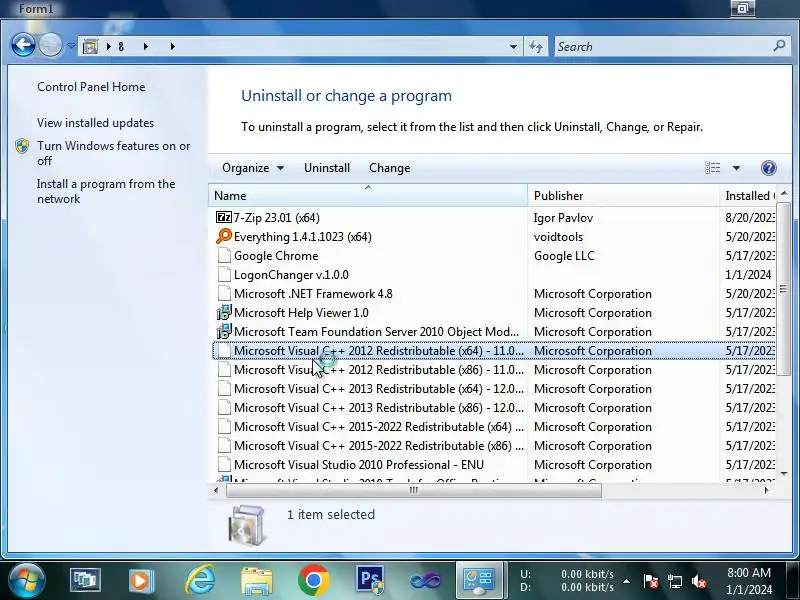Click horizontal scrollbar left arrow
This screenshot has width=800, height=600.
pyautogui.click(x=216, y=490)
